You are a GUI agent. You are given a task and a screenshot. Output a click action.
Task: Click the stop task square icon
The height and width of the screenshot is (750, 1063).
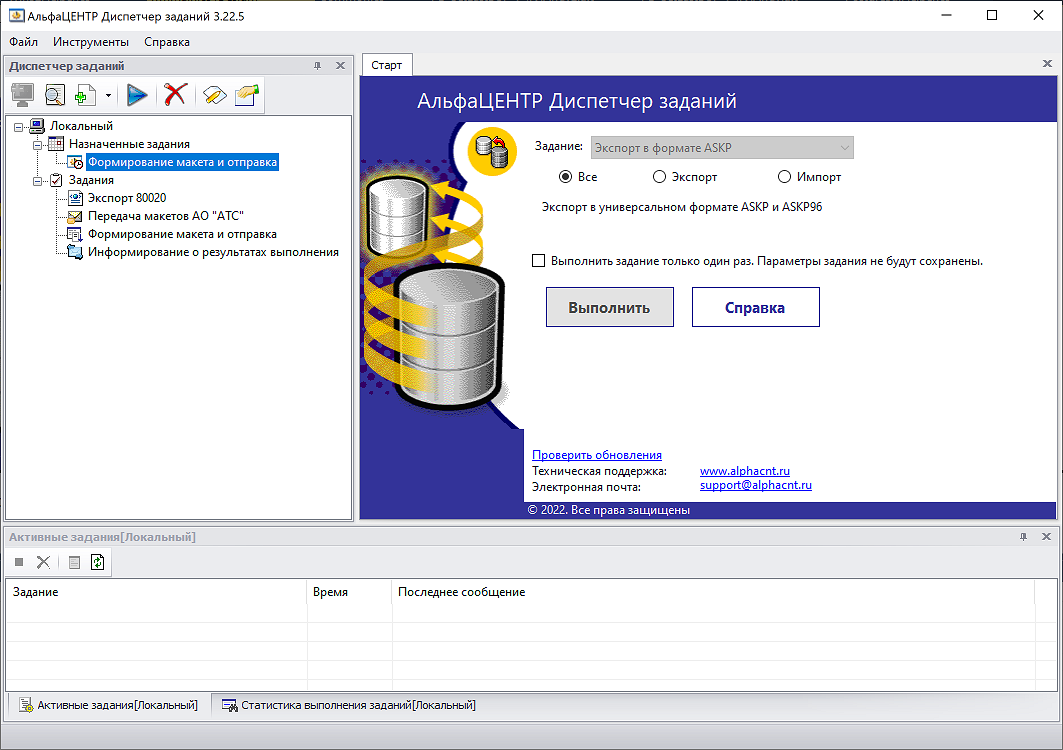(x=19, y=562)
